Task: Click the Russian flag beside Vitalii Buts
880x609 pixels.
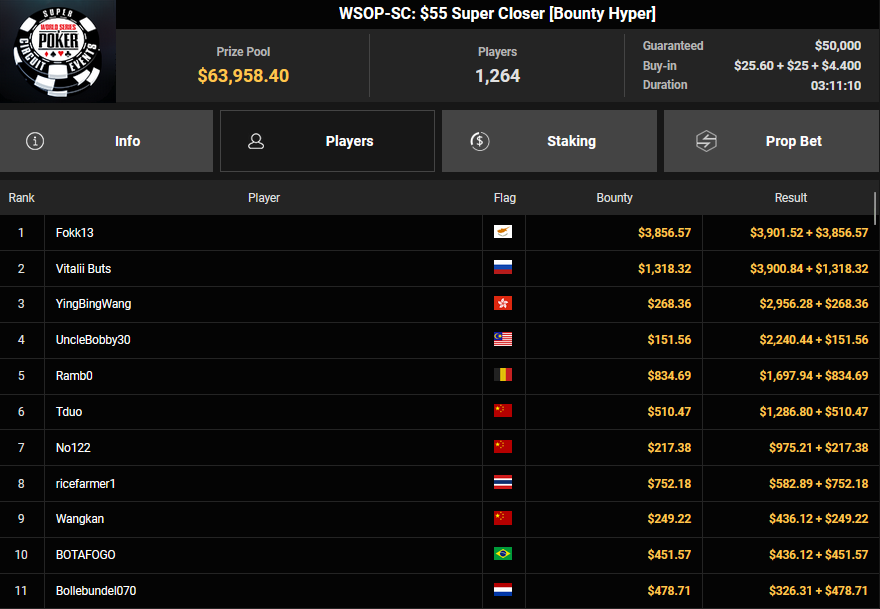Action: point(503,268)
